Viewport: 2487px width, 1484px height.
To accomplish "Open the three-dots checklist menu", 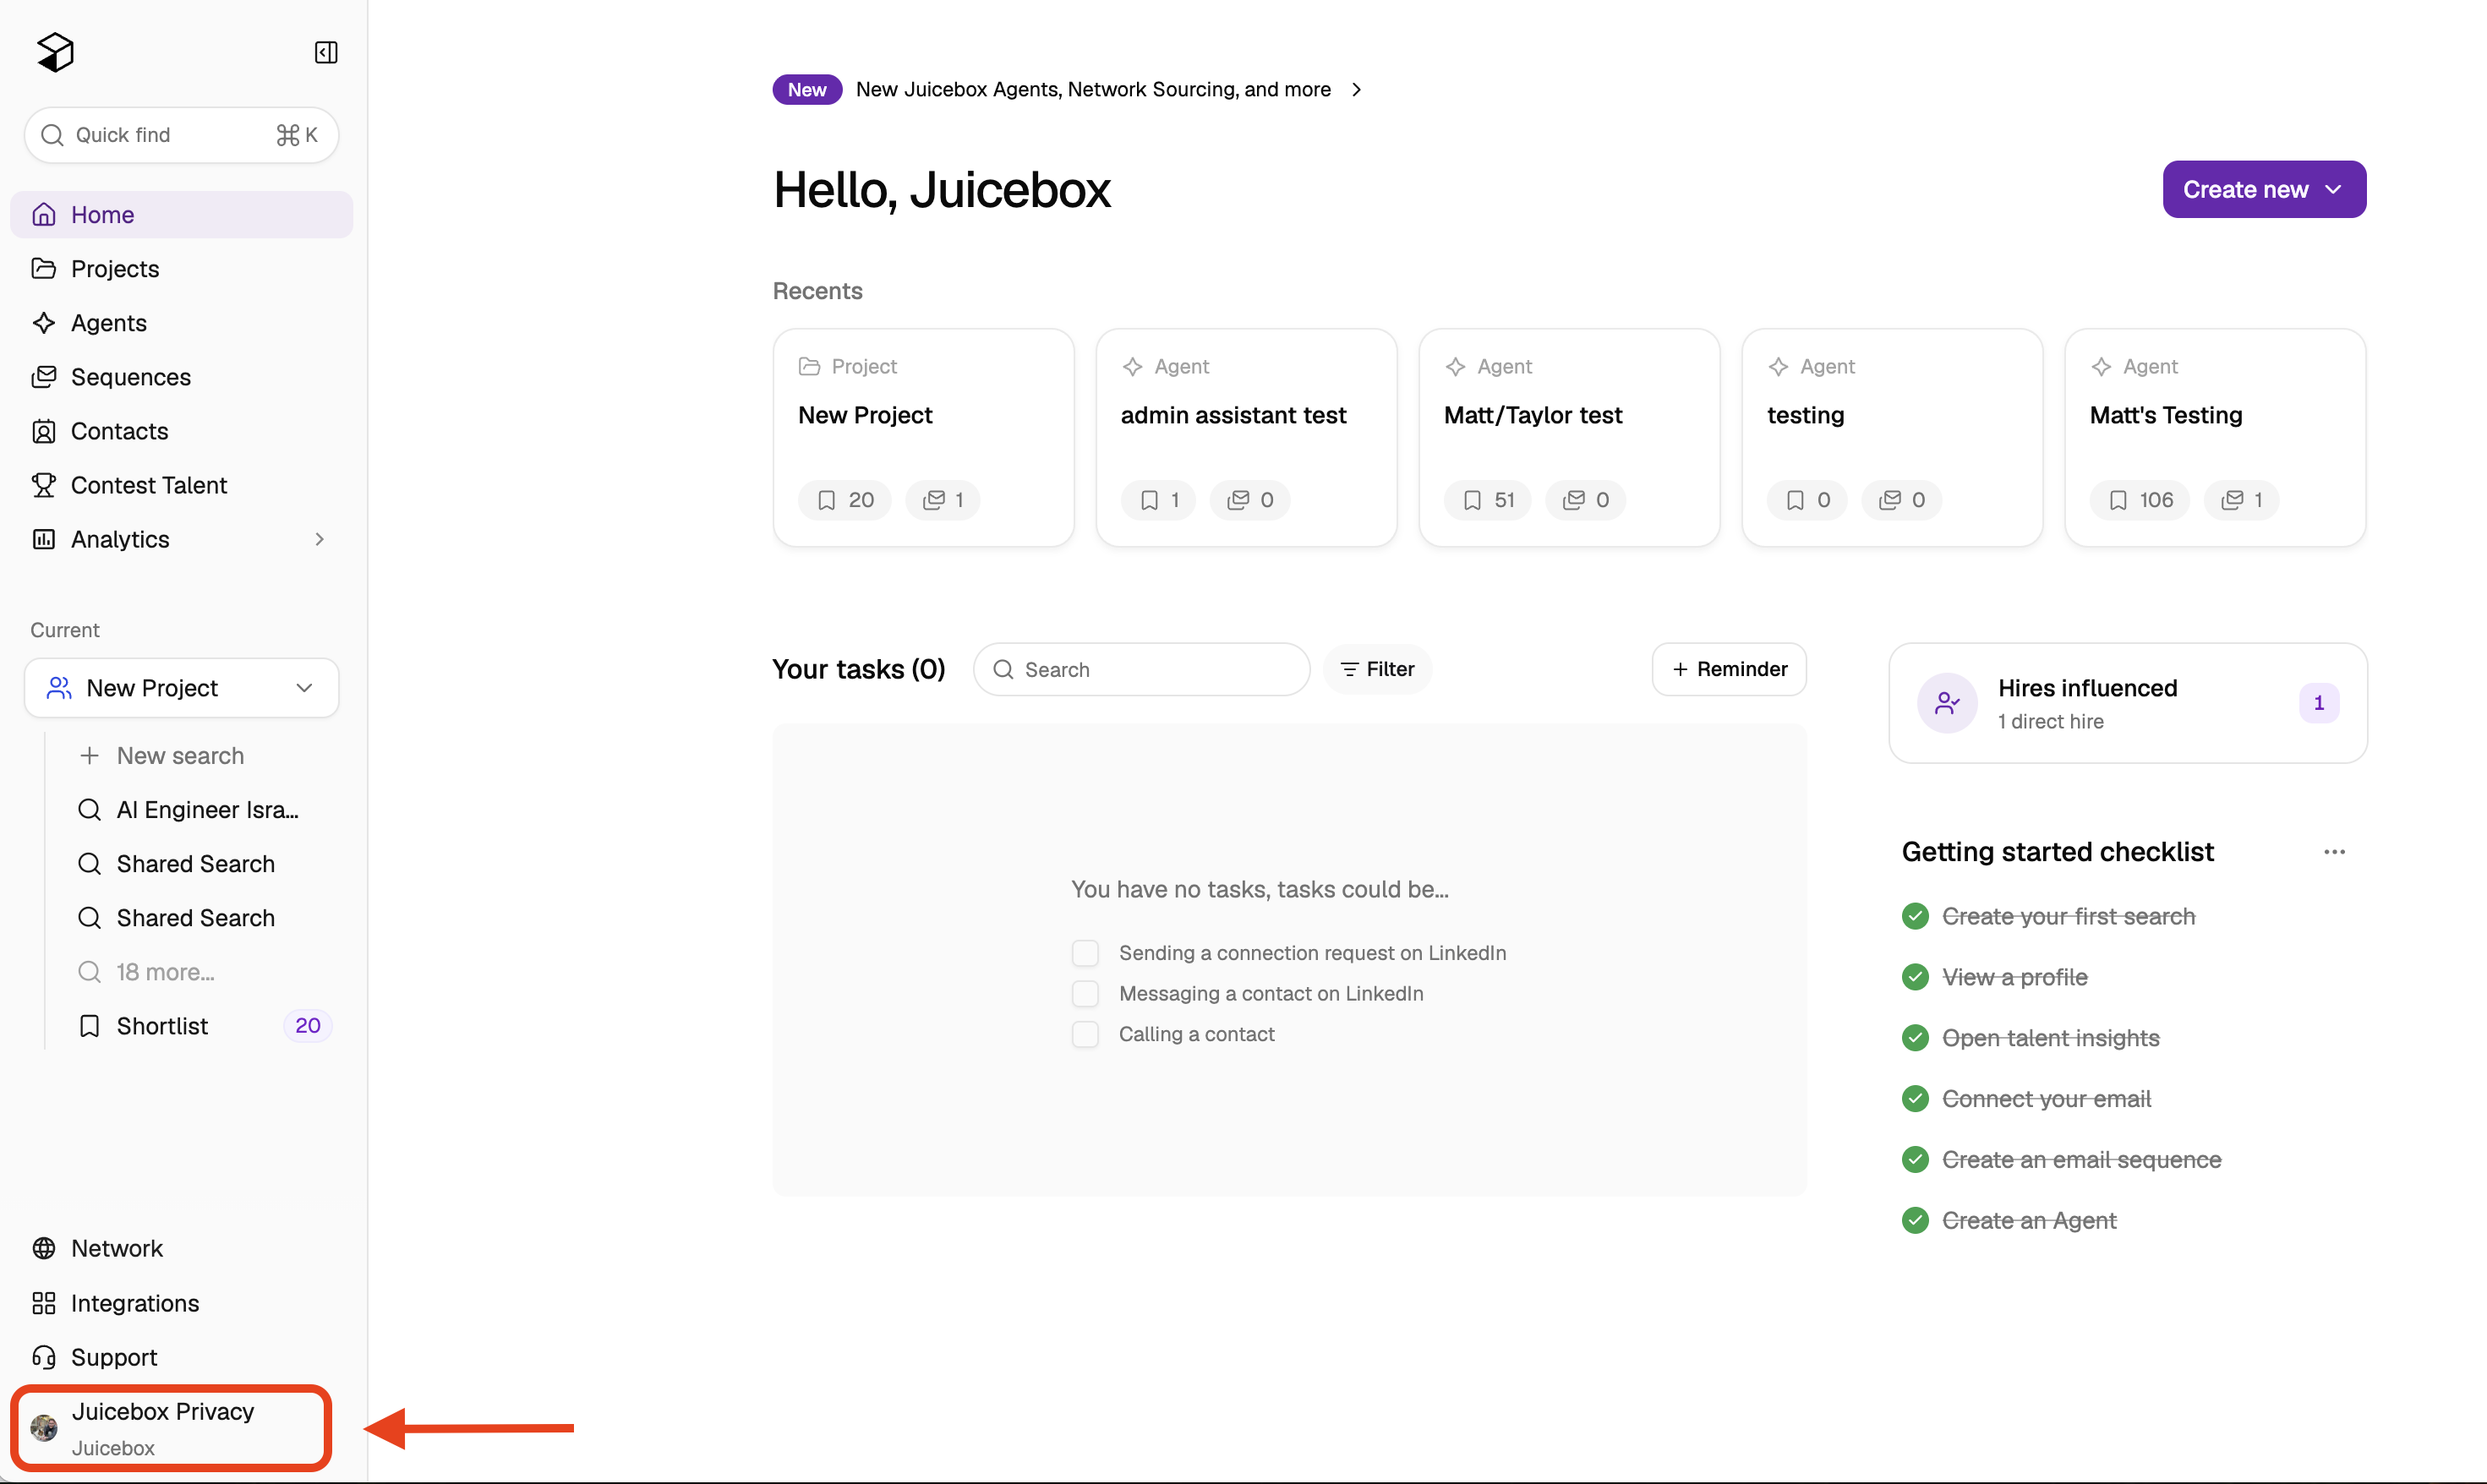I will coord(2334,852).
